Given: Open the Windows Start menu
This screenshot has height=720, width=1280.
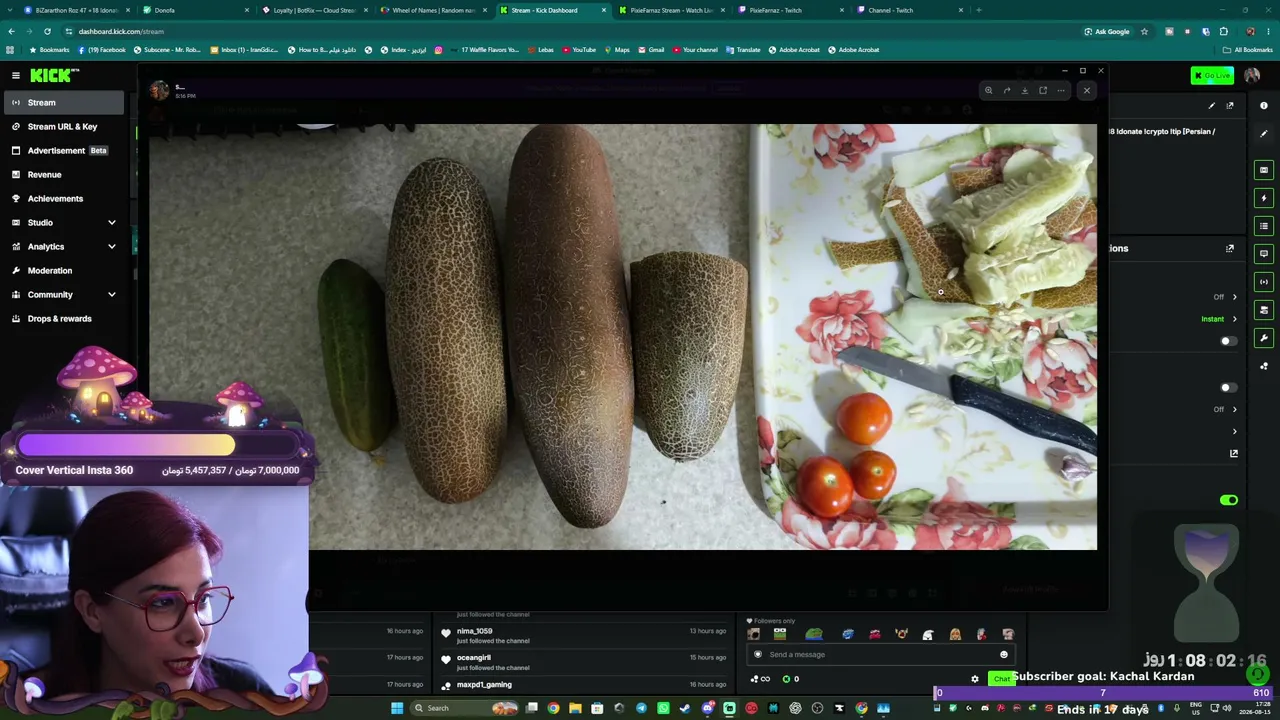Looking at the screenshot, I should (397, 709).
